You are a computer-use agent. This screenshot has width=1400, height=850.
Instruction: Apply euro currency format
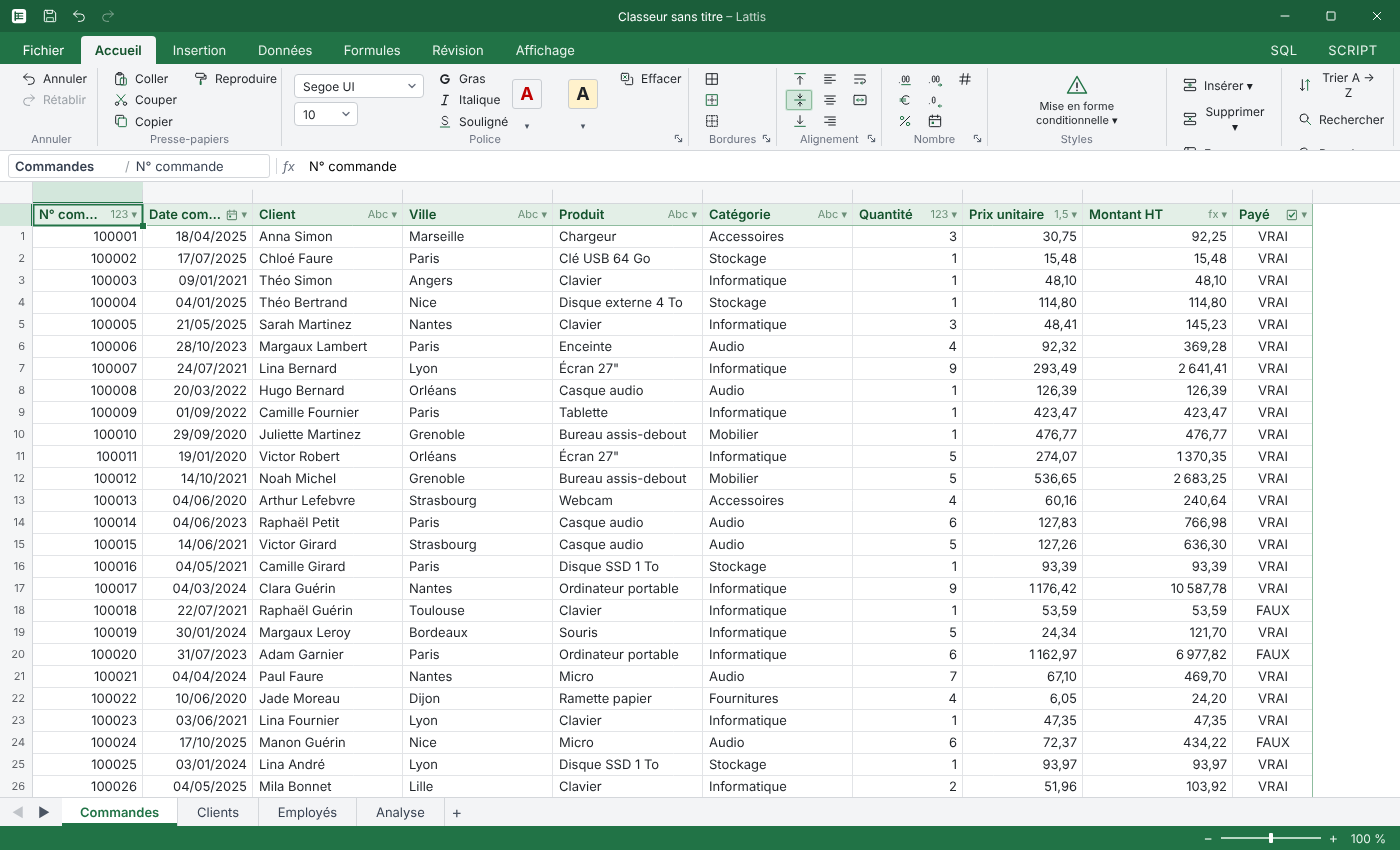(905, 100)
